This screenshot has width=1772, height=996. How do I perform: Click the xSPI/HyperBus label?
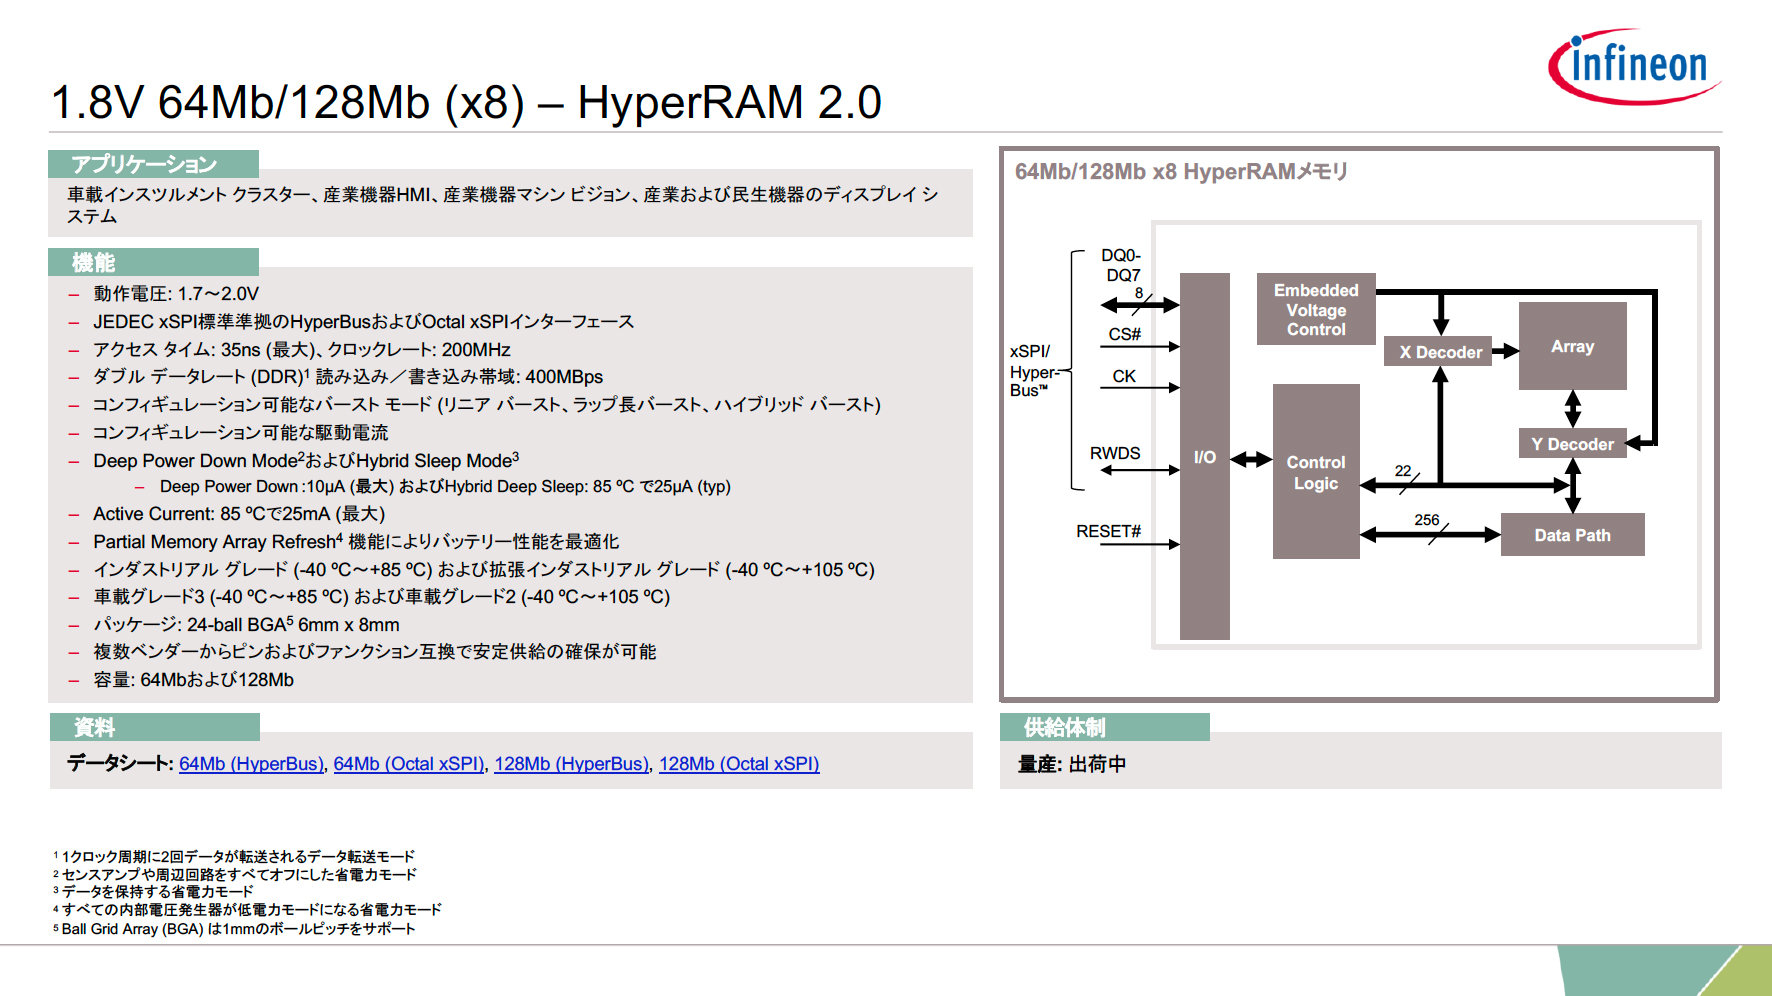tap(1034, 371)
